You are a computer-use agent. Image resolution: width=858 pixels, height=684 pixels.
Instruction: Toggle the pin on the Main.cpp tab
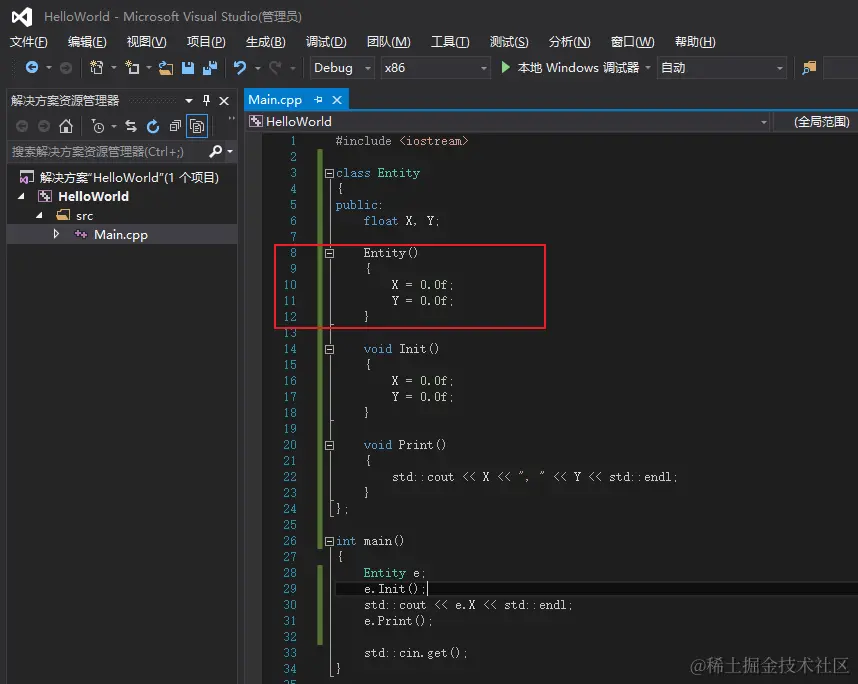pyautogui.click(x=318, y=100)
